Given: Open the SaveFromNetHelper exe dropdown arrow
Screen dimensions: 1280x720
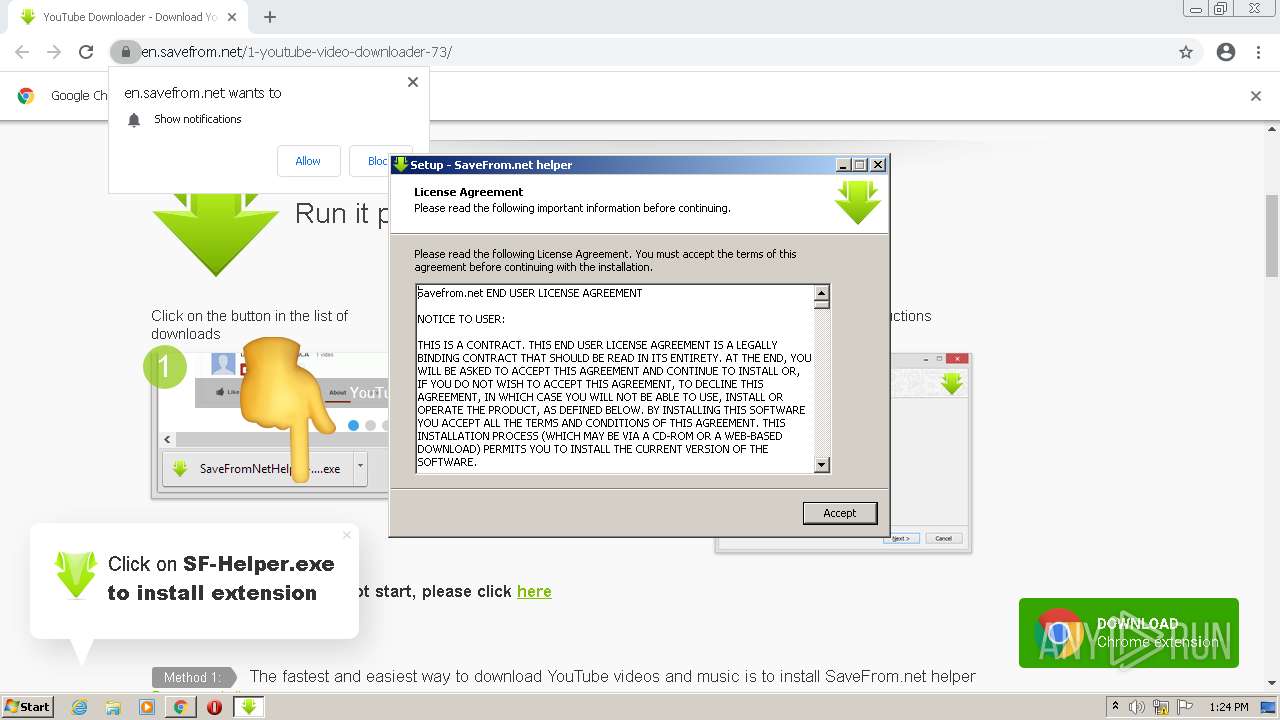Looking at the screenshot, I should [x=360, y=467].
